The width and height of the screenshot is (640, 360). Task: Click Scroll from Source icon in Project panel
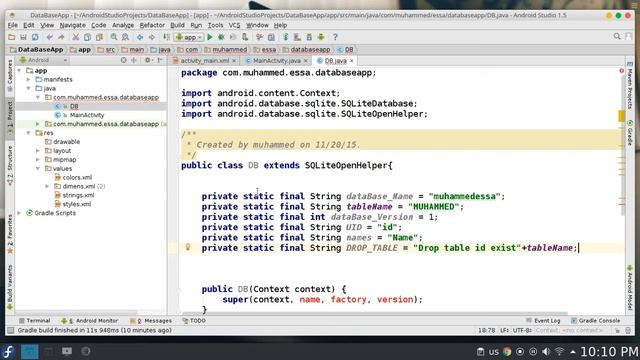123,60
